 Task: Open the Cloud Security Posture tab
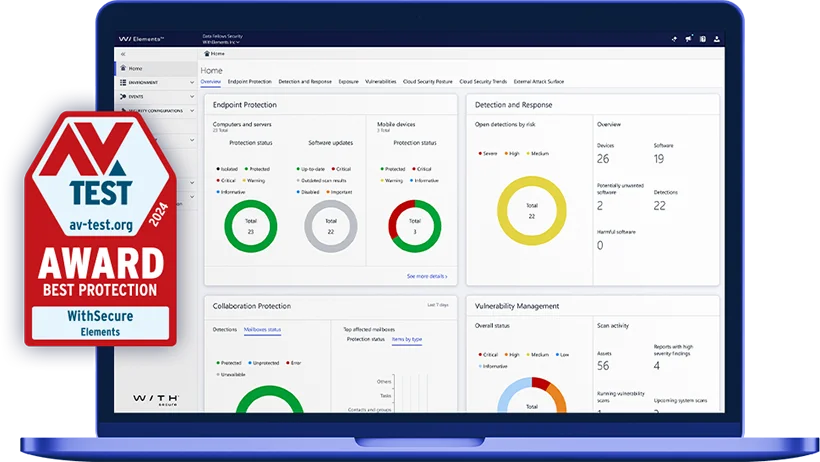(x=428, y=82)
